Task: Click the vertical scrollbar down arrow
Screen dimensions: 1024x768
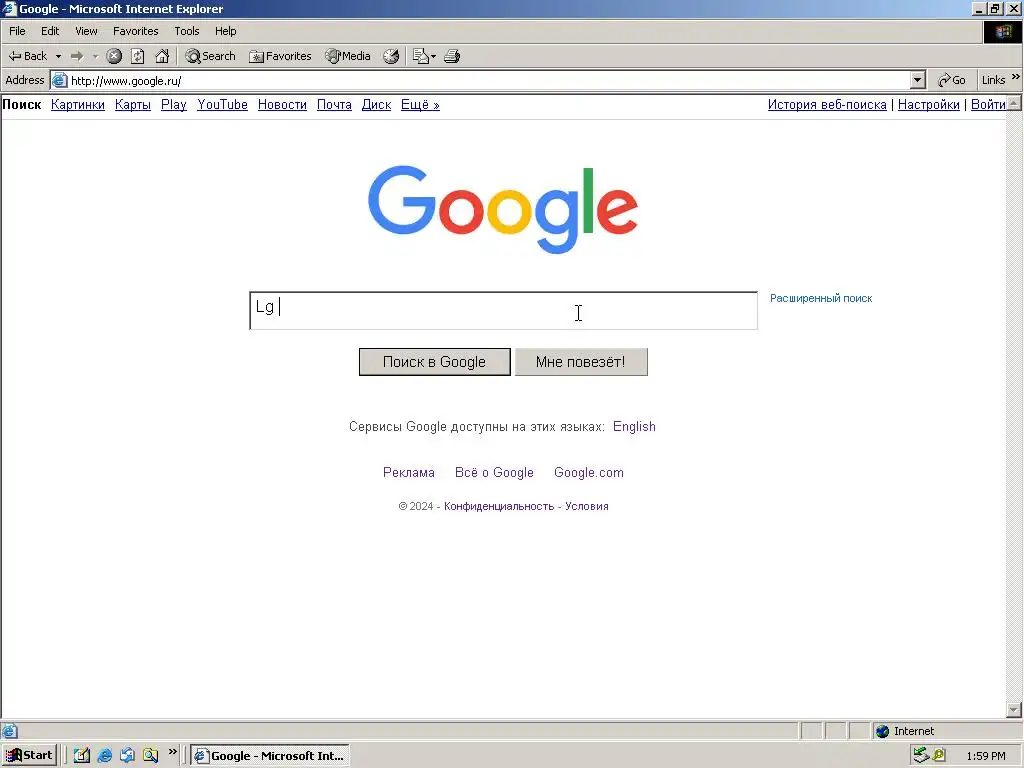Action: point(1014,709)
